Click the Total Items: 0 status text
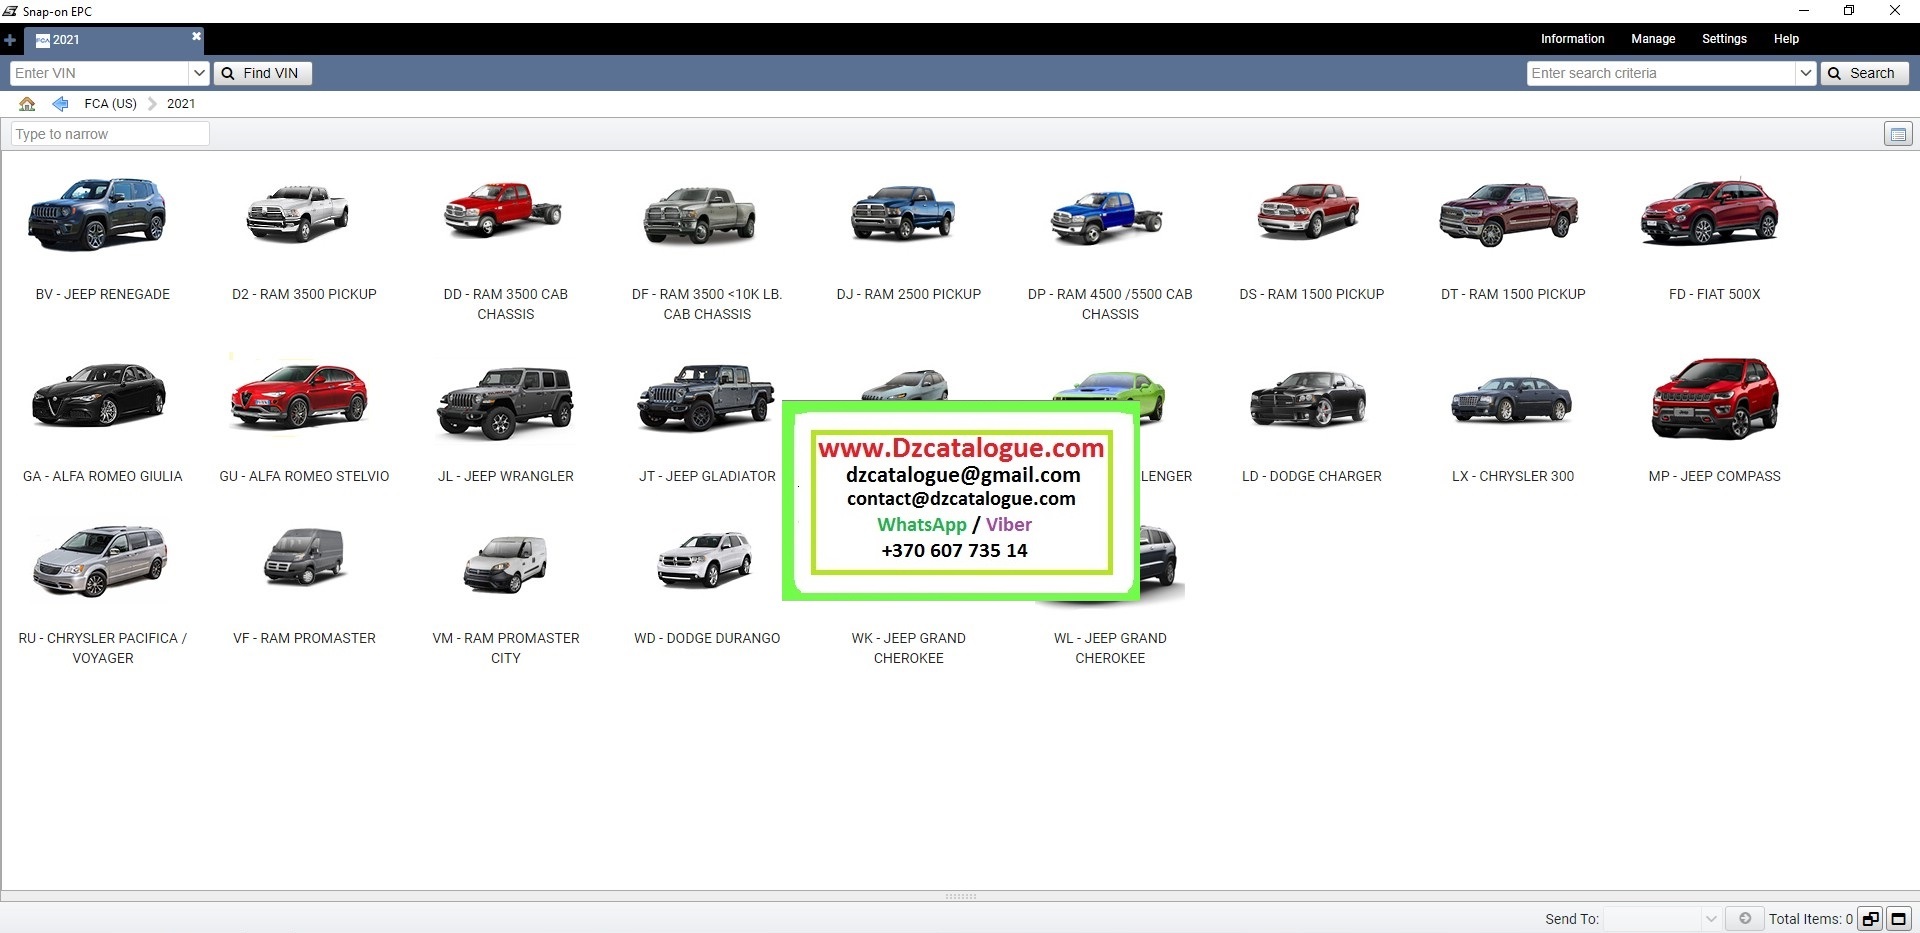1920x933 pixels. pos(1810,918)
